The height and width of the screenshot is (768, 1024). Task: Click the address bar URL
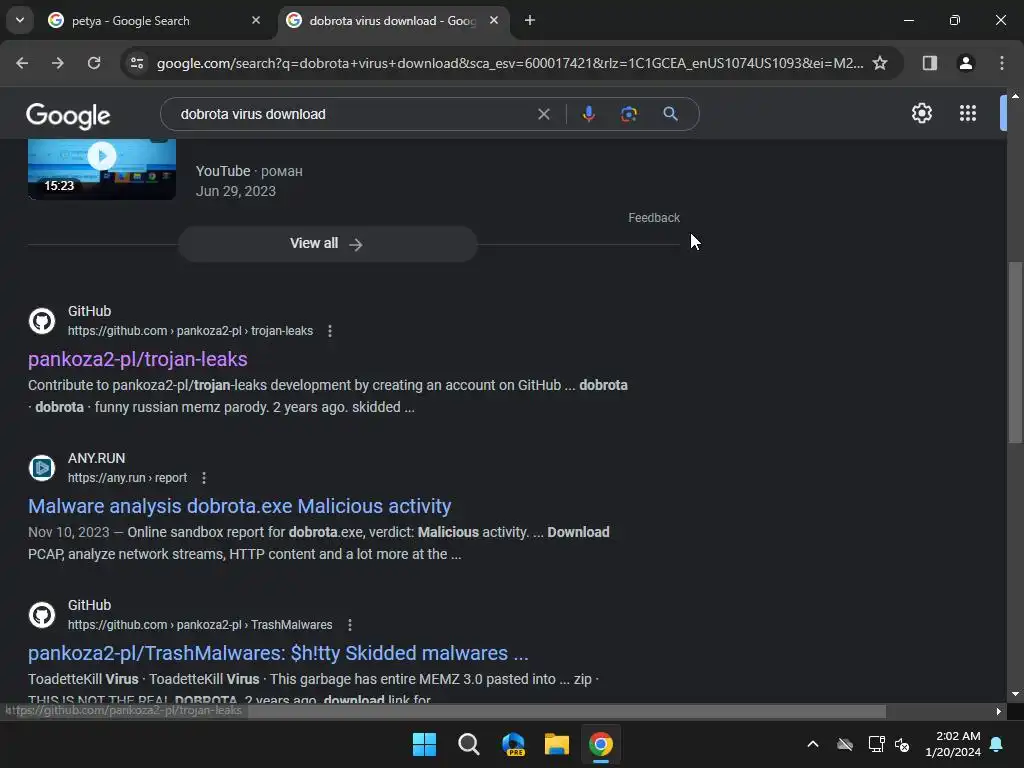pos(509,63)
